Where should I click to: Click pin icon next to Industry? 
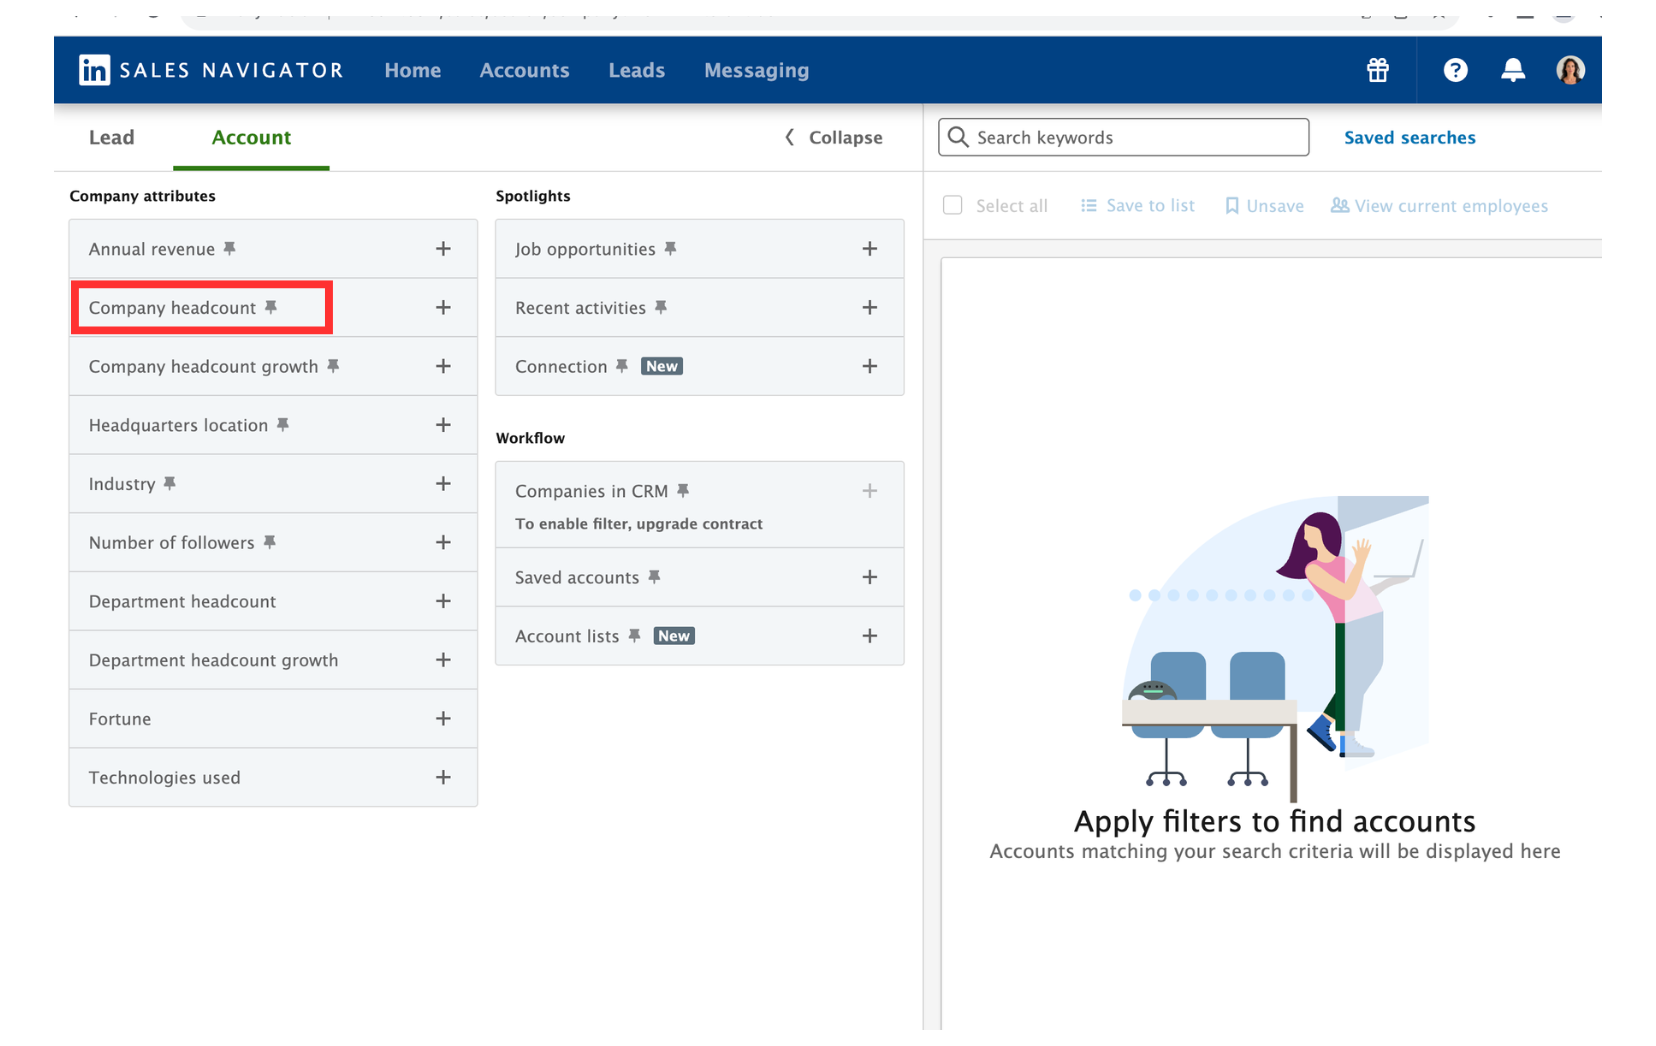coord(170,484)
